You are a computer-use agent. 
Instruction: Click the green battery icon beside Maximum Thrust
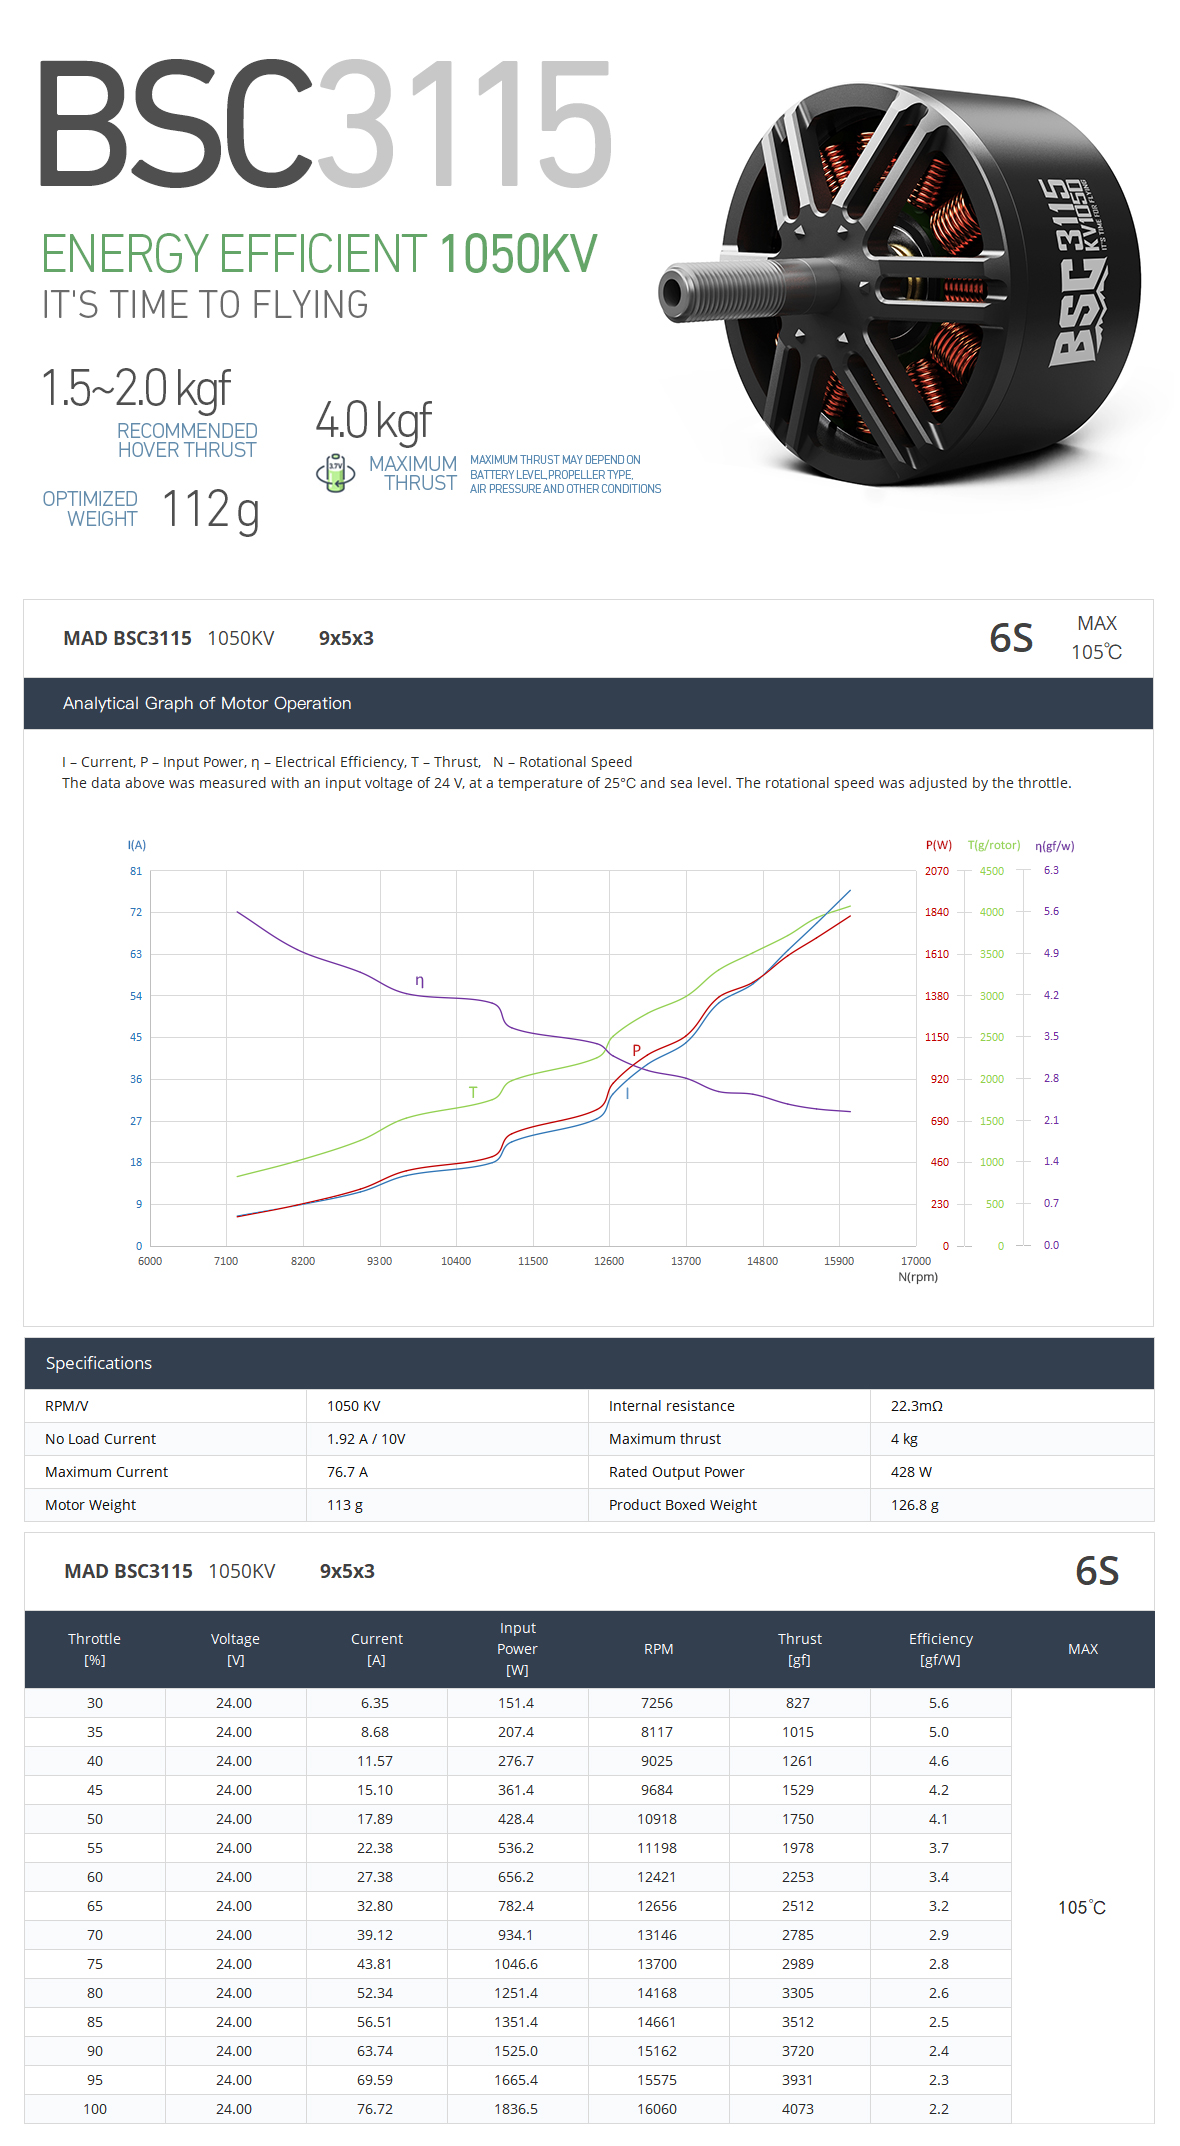[x=336, y=473]
